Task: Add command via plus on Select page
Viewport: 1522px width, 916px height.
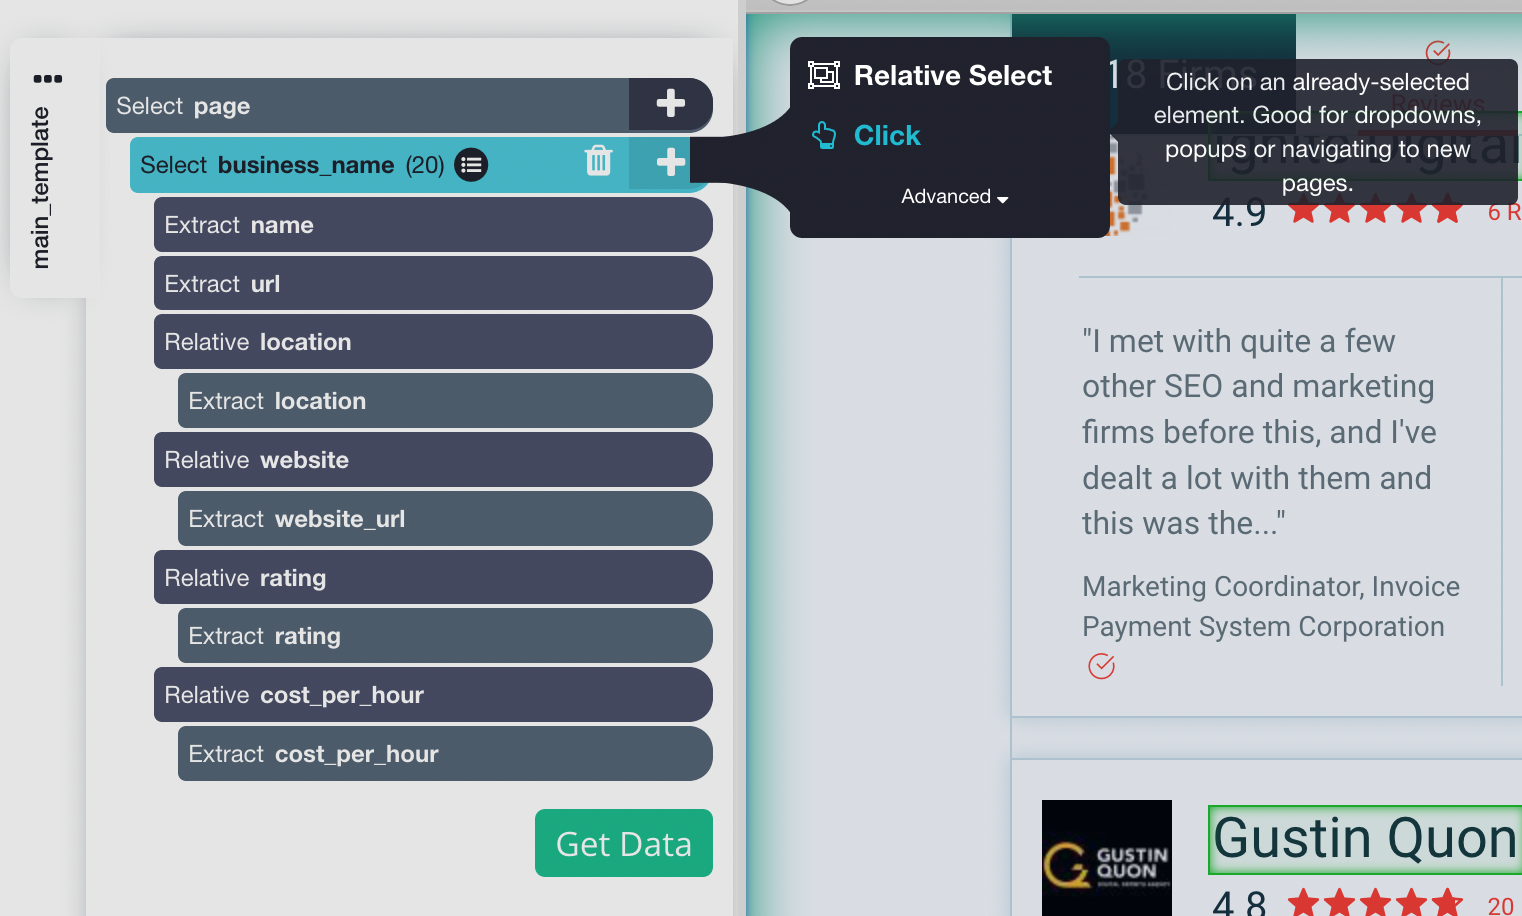Action: (x=670, y=103)
